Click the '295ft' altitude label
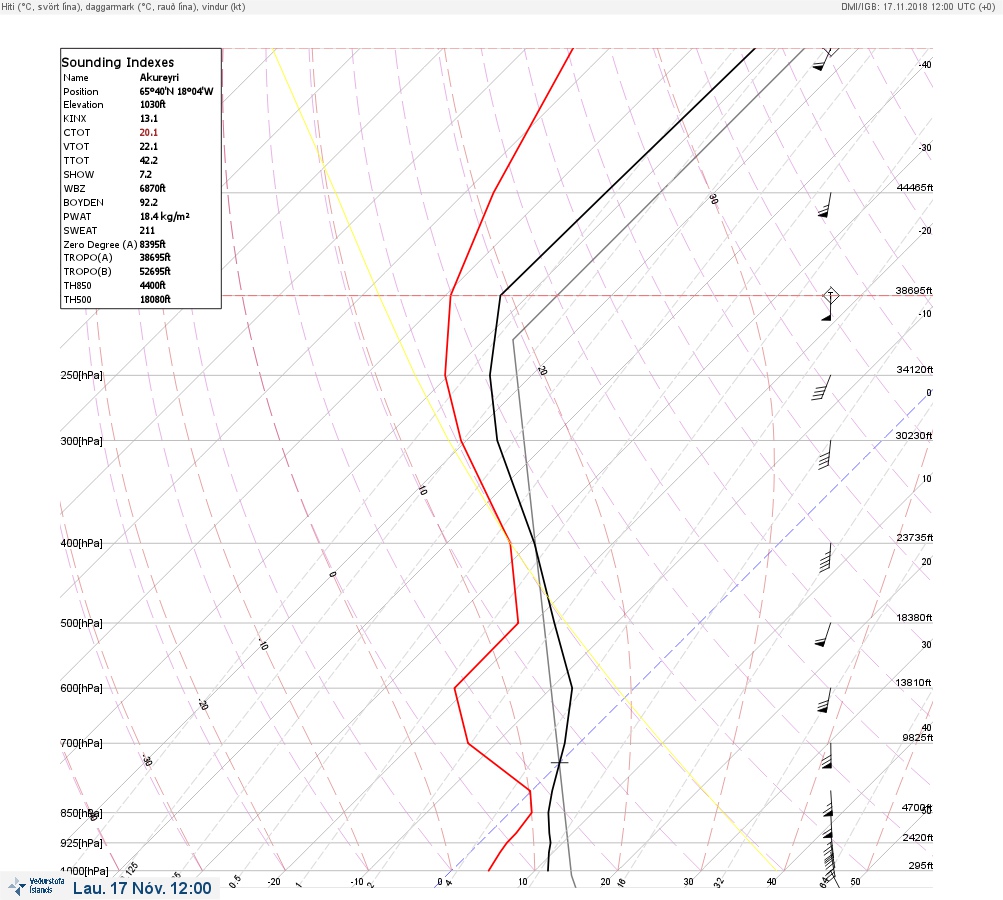This screenshot has height=900, width=1003. click(x=920, y=865)
